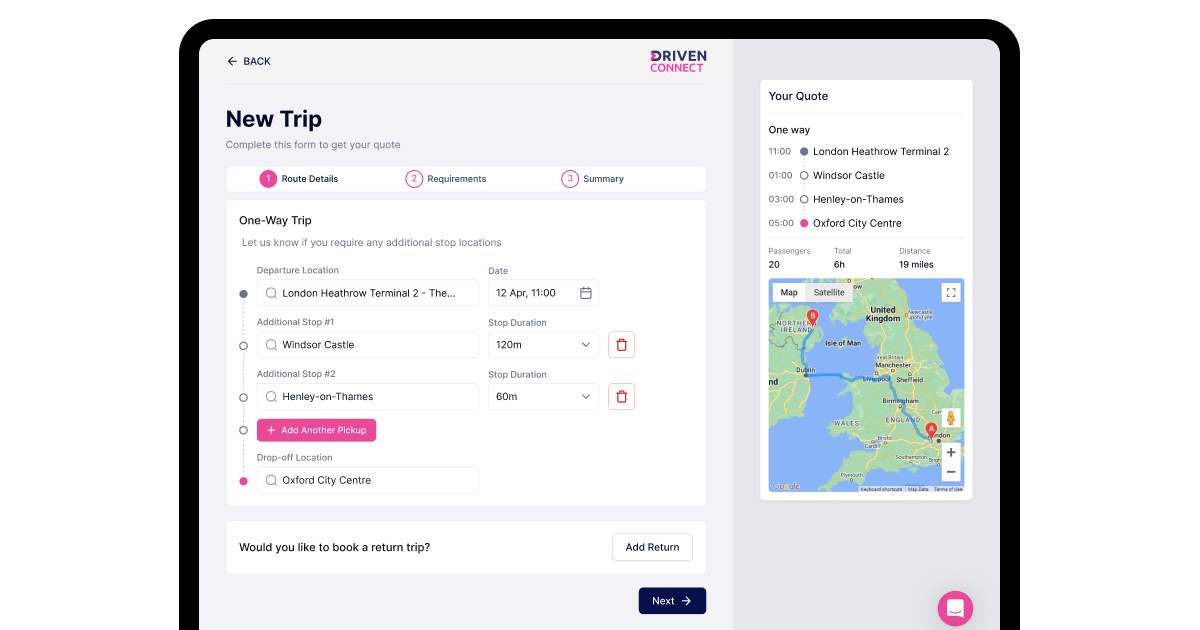Open the 120m Stop Duration dropdown
Image resolution: width=1200 pixels, height=630 pixels.
point(544,345)
